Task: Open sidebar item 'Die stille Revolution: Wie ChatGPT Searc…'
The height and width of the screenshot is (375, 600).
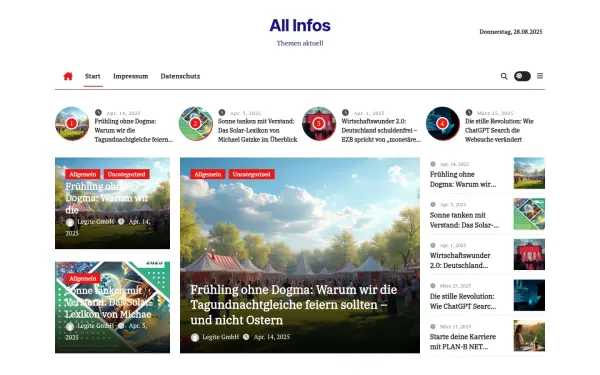Action: [463, 302]
